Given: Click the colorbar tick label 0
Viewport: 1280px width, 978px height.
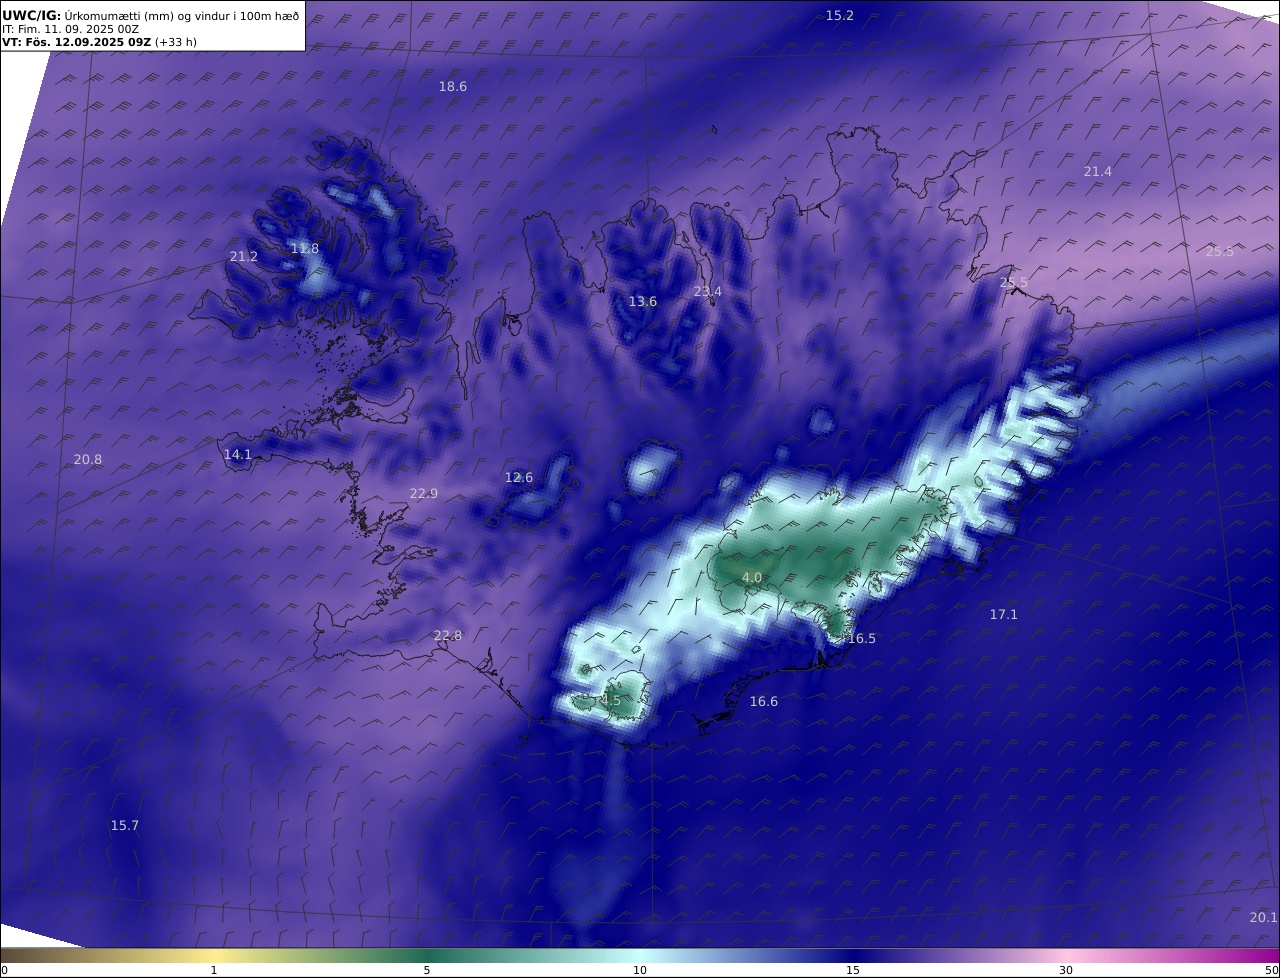Looking at the screenshot, I should [4, 970].
